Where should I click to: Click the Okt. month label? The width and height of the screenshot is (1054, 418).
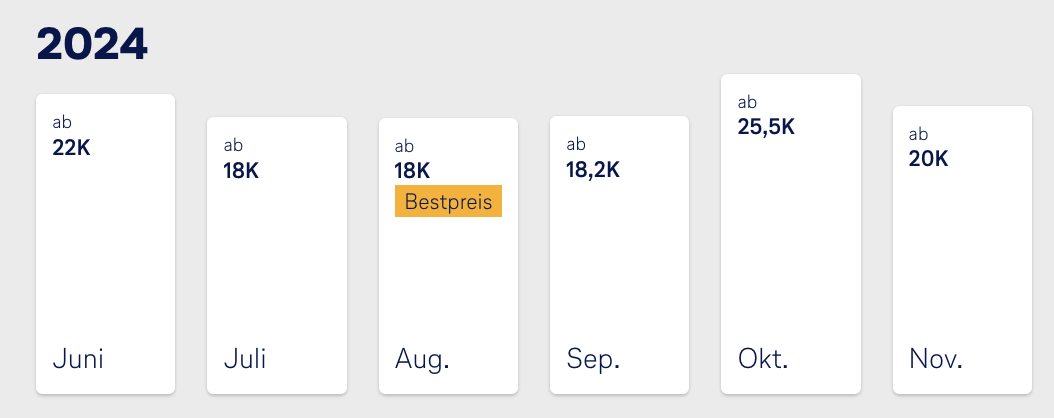coord(763,359)
